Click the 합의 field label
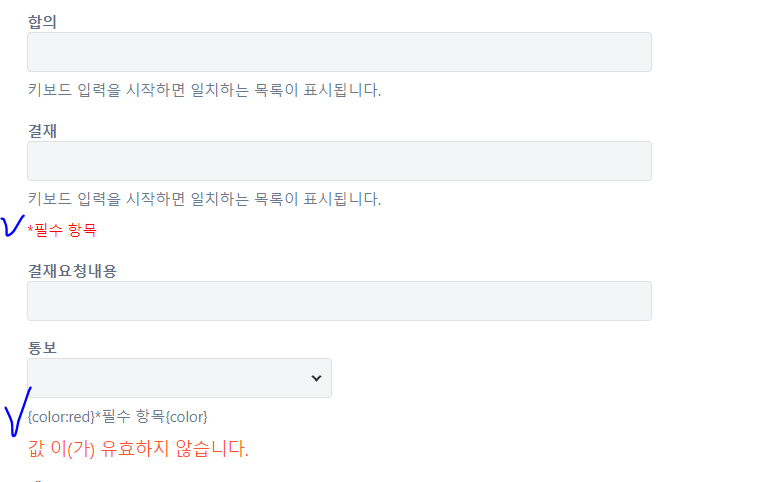765x482 pixels. pos(42,22)
